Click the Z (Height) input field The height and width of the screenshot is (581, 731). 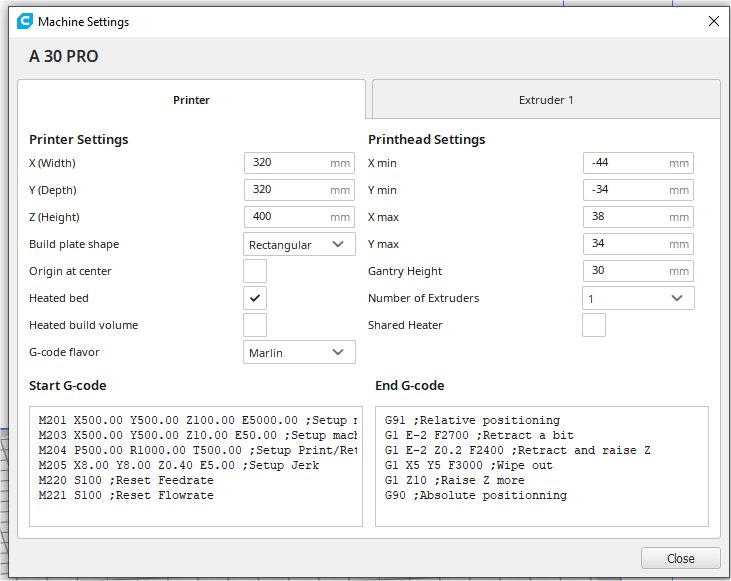[x=299, y=217]
